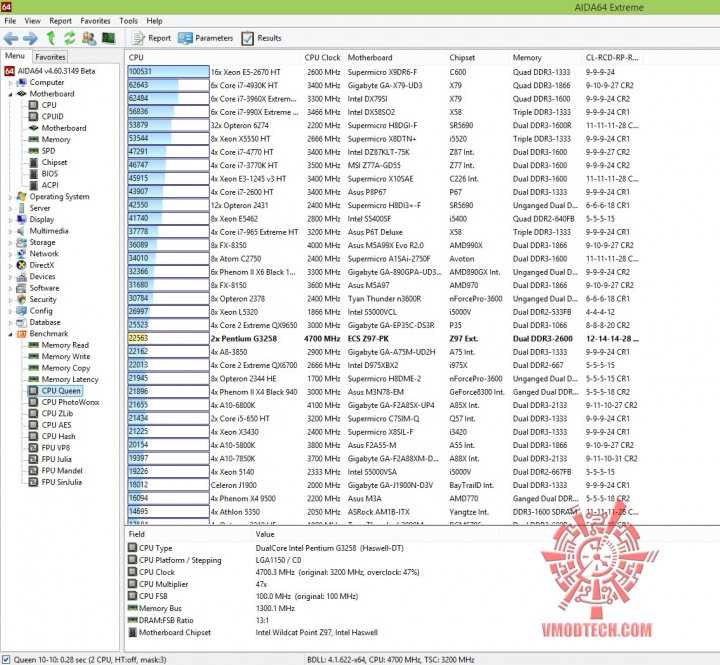Expand the Server tree node
This screenshot has width=720, height=665.
pyautogui.click(x=10, y=209)
